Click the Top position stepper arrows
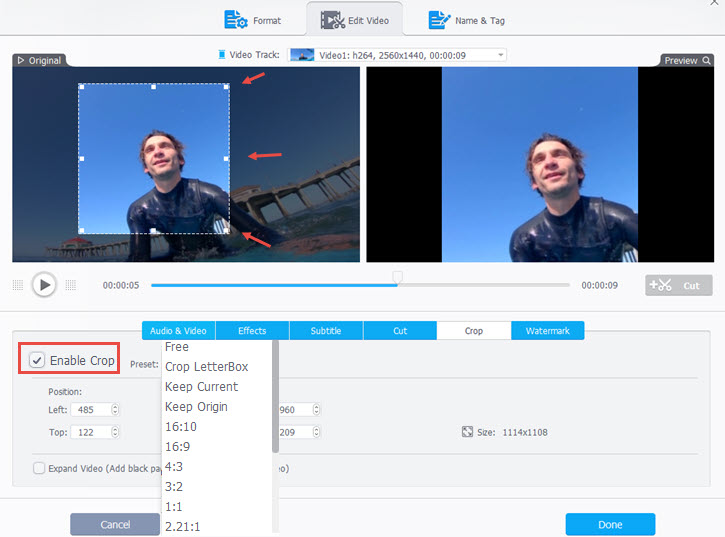This screenshot has width=725, height=537. (x=115, y=432)
